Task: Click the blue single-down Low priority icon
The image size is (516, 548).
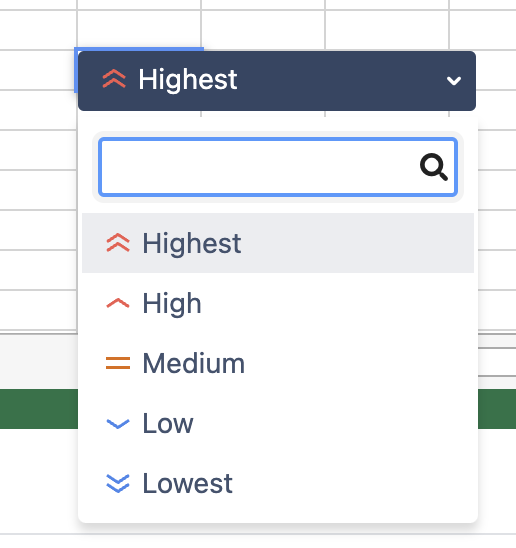Action: coord(118,424)
